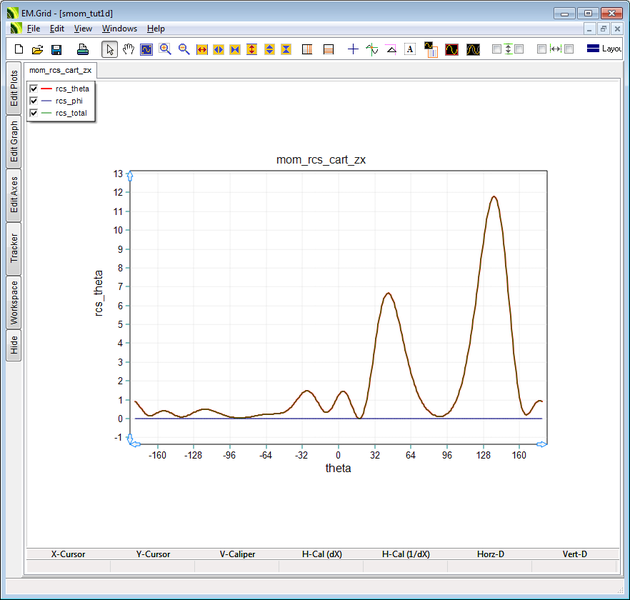Select the hand pan tool
Screen dimensions: 630x600
point(128,49)
